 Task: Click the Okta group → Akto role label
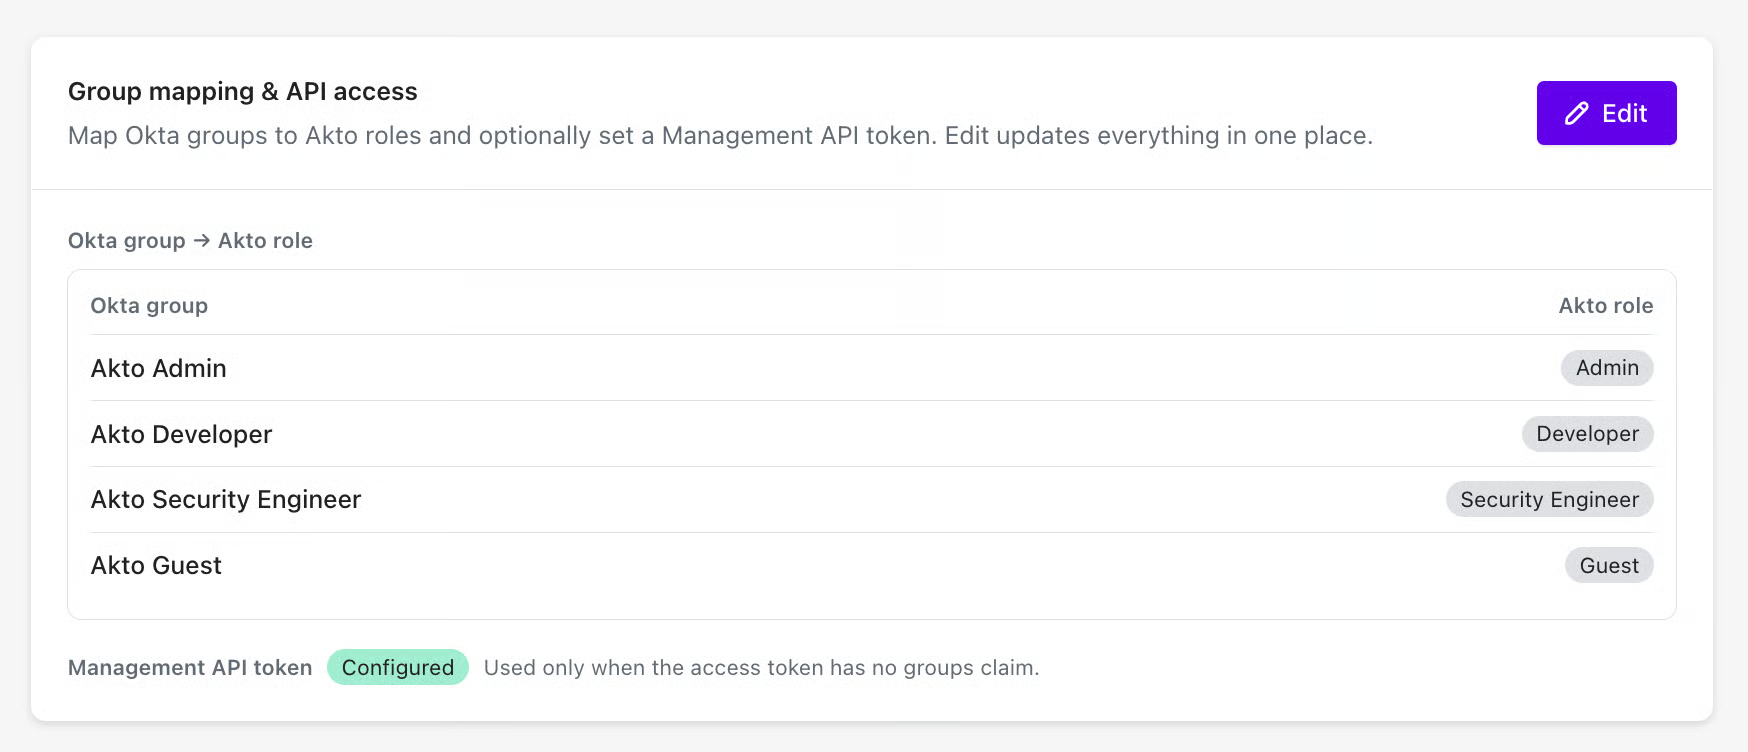(190, 241)
